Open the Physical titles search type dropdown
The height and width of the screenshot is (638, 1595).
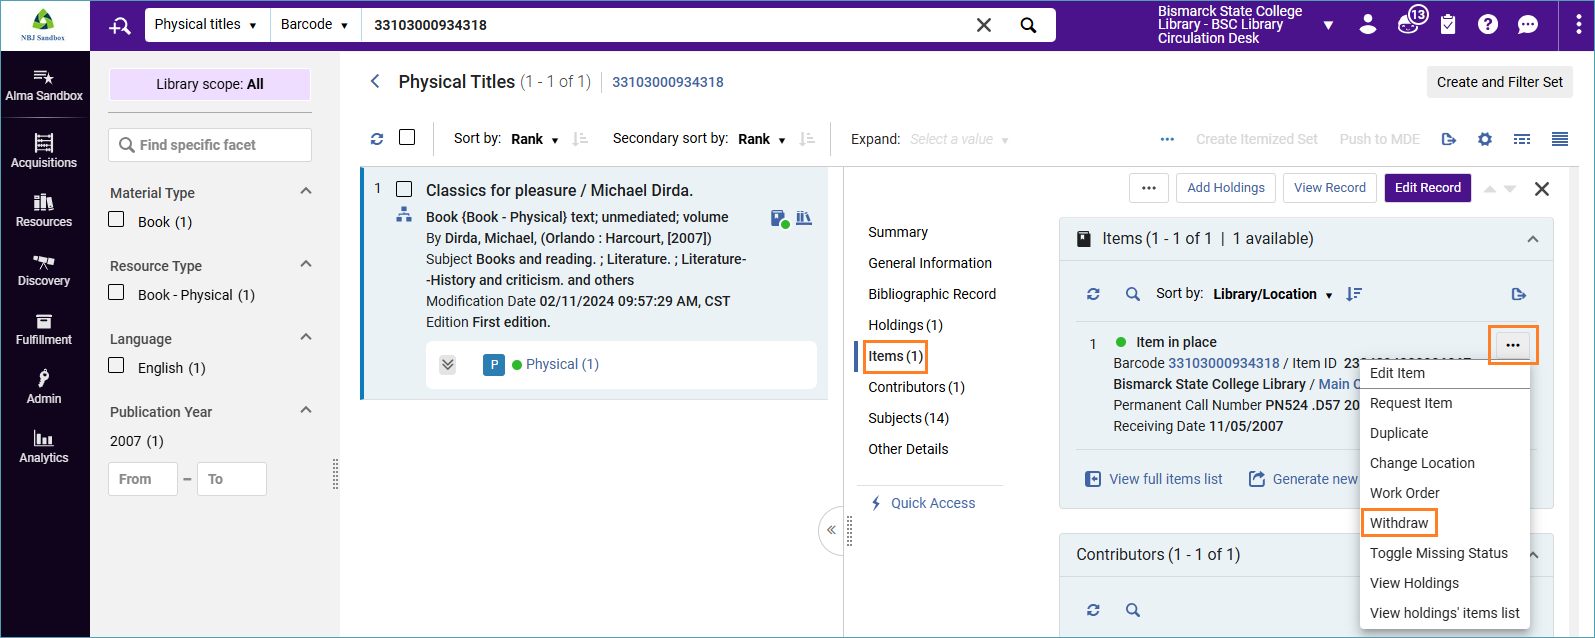206,25
